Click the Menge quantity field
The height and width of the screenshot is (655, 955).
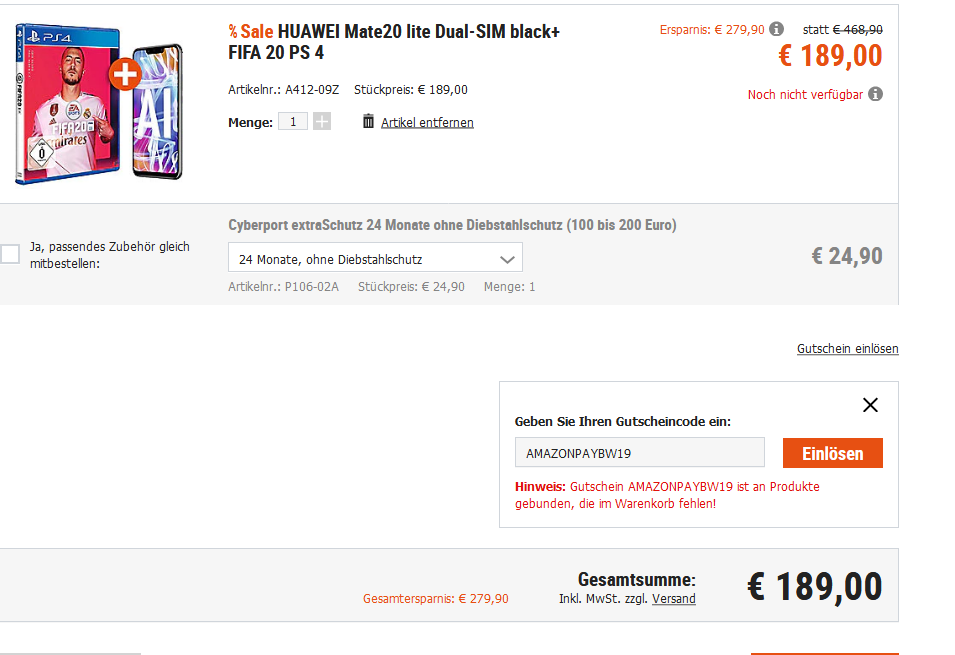(x=293, y=121)
